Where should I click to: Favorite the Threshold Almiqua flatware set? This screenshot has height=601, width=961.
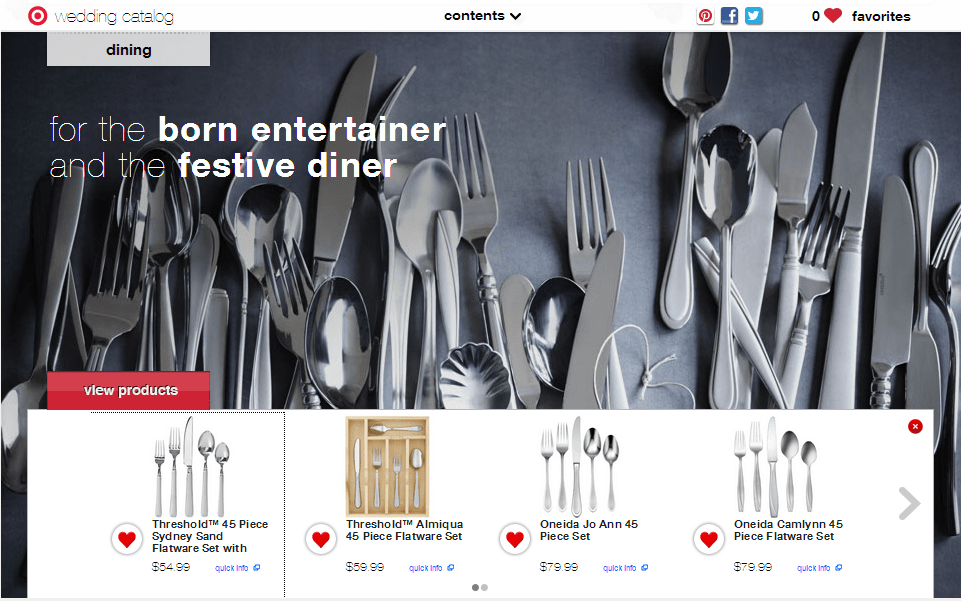point(321,540)
